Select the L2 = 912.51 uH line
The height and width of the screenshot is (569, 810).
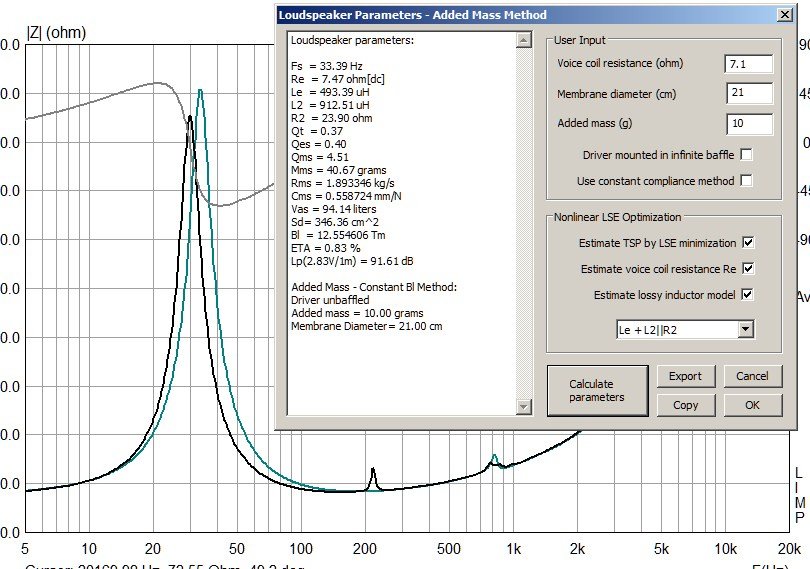[x=330, y=105]
